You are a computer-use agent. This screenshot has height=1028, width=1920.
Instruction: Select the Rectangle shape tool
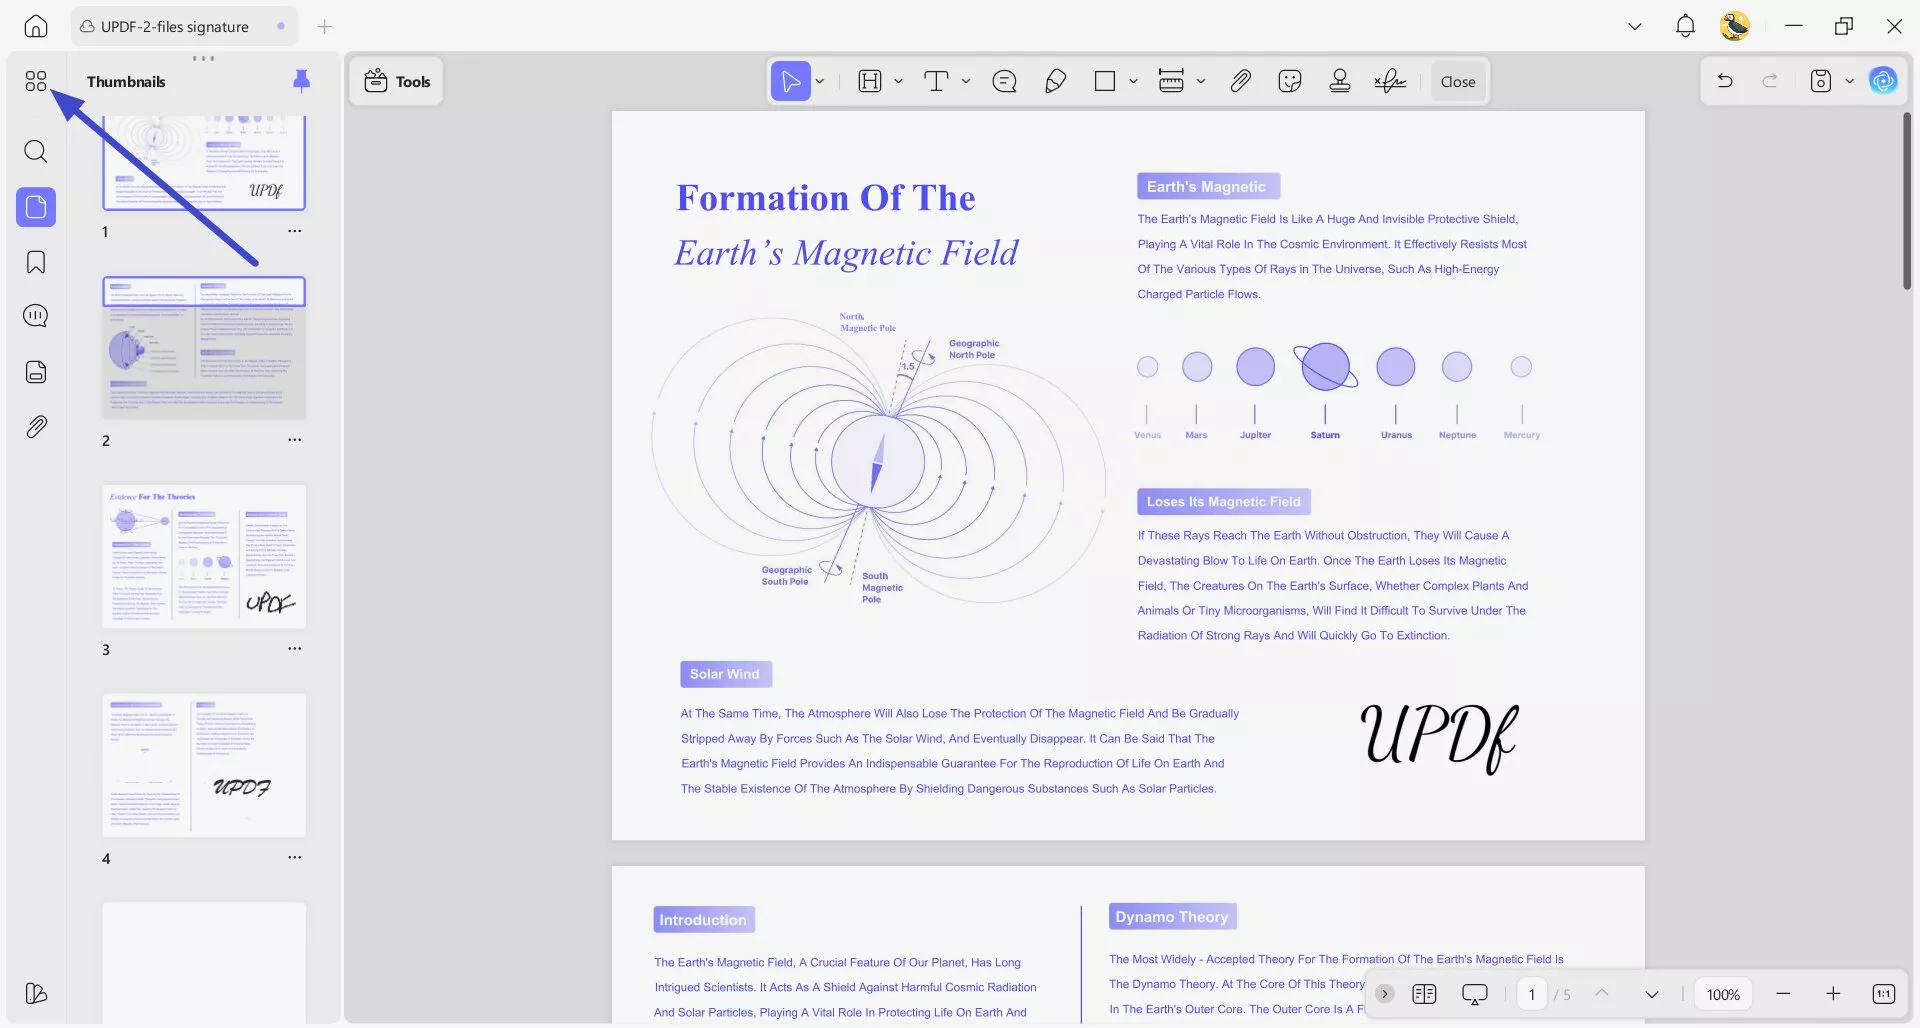1105,81
